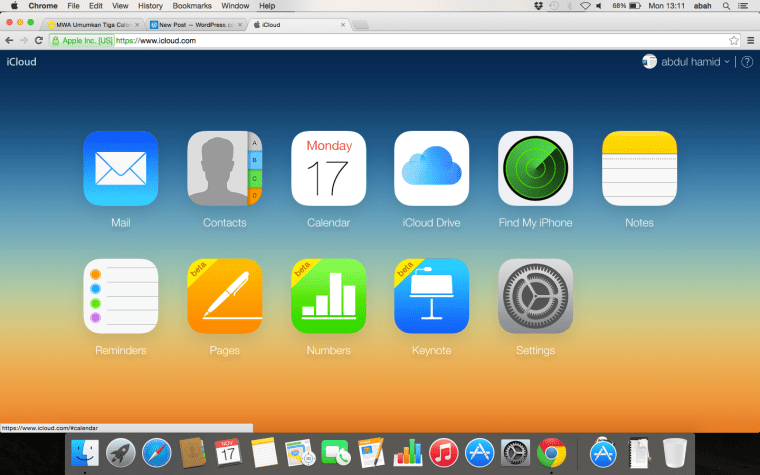Open Finder in the Dock
760x475 pixels.
click(x=85, y=453)
